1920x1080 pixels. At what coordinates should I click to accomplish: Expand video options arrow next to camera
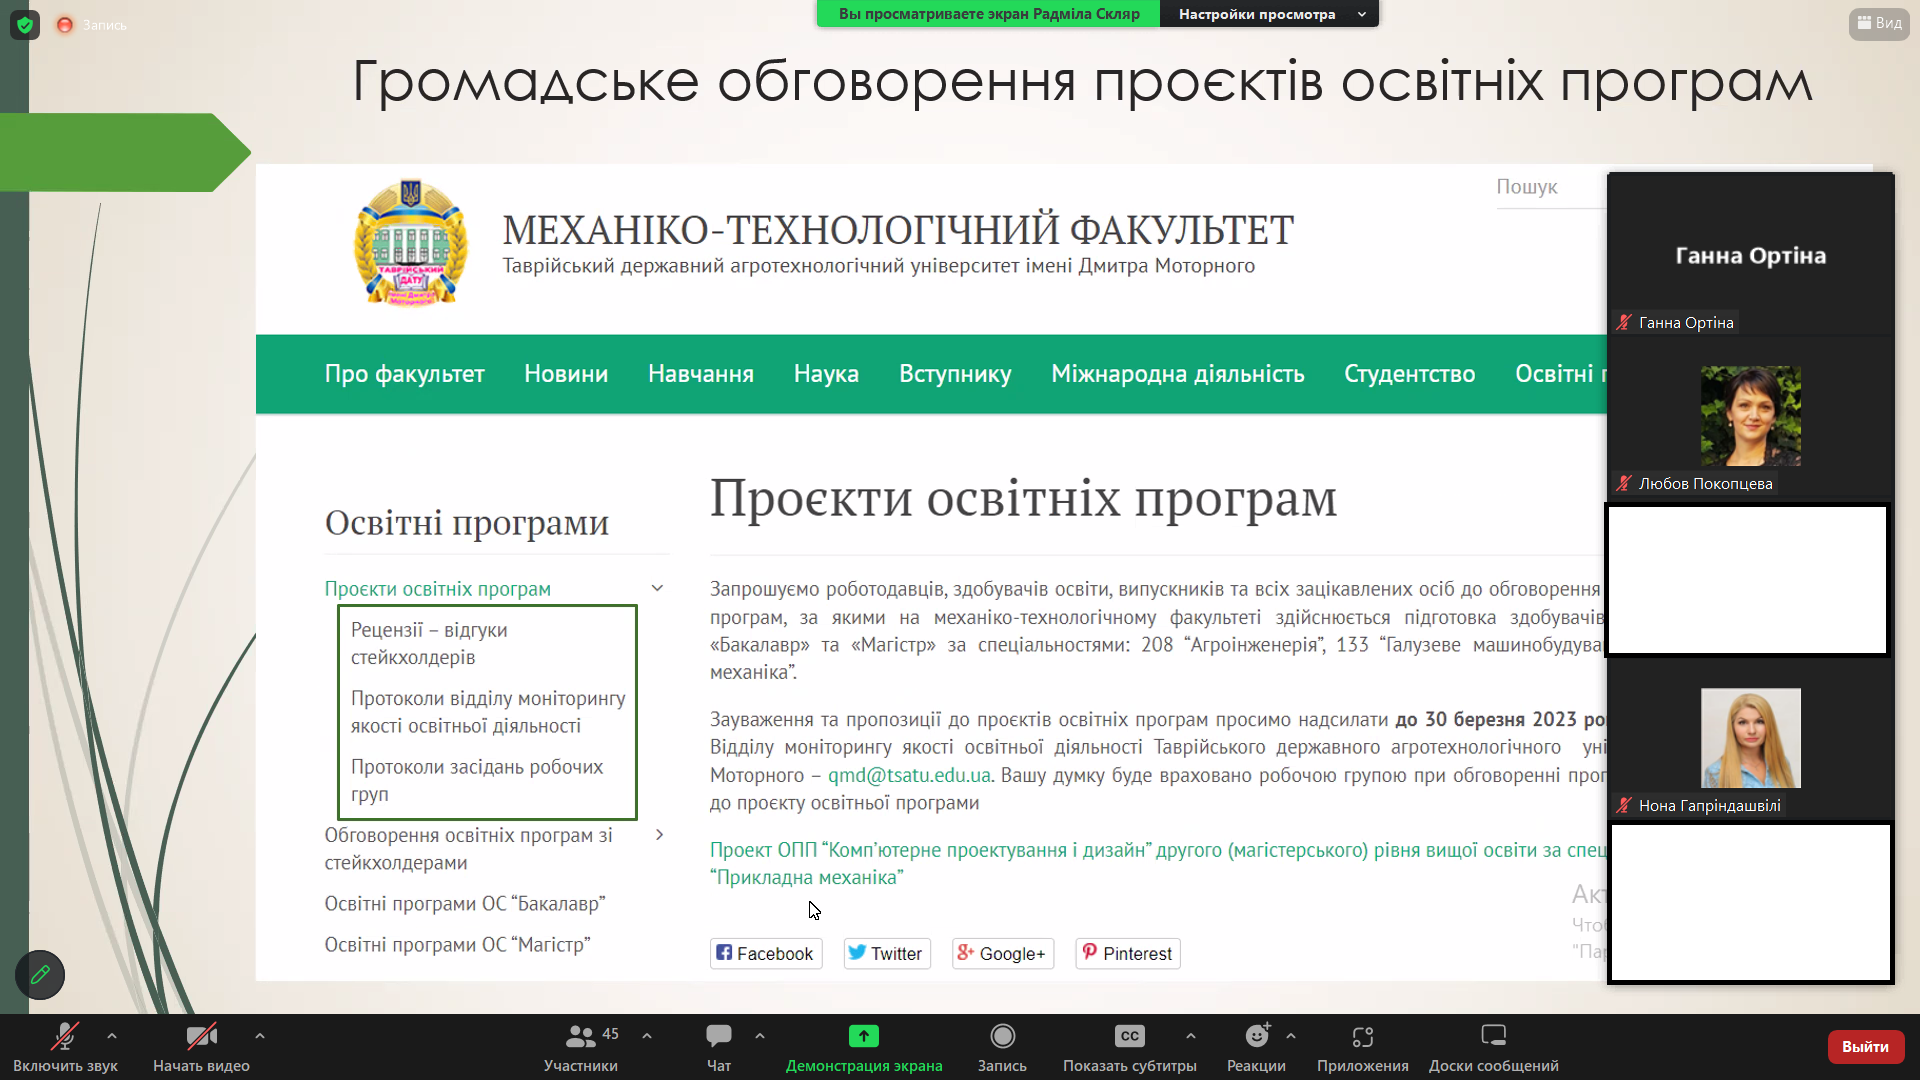coord(259,1036)
